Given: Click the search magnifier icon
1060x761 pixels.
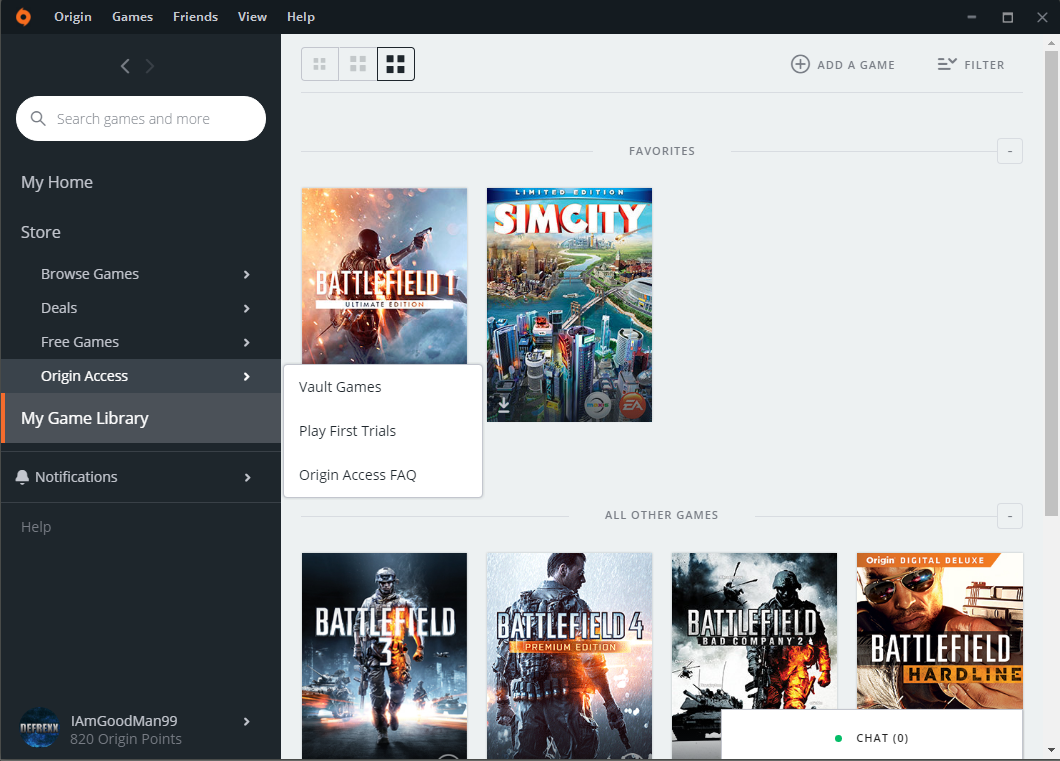Looking at the screenshot, I should 38,118.
